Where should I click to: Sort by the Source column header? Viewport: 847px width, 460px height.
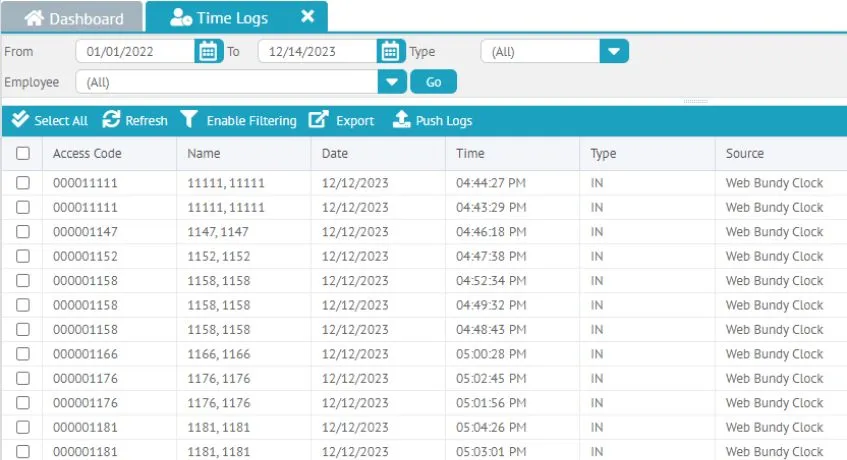point(781,153)
